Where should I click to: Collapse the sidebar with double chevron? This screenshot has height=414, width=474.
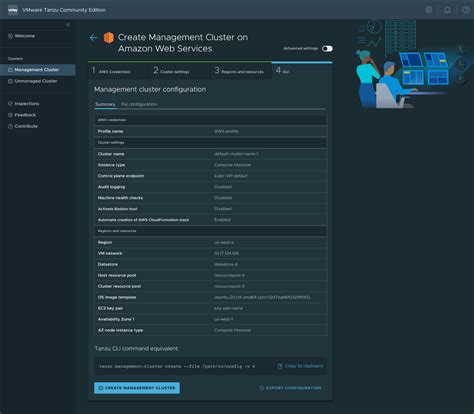point(68,25)
